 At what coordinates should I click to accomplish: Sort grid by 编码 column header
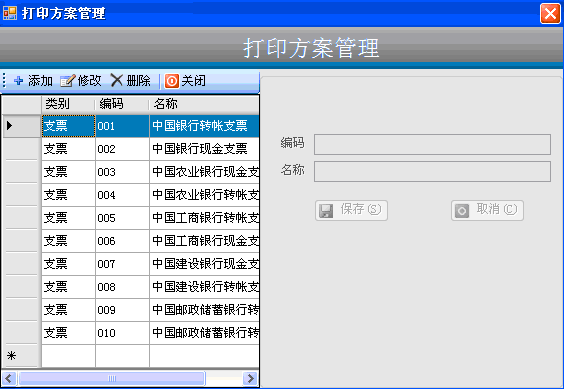point(122,104)
